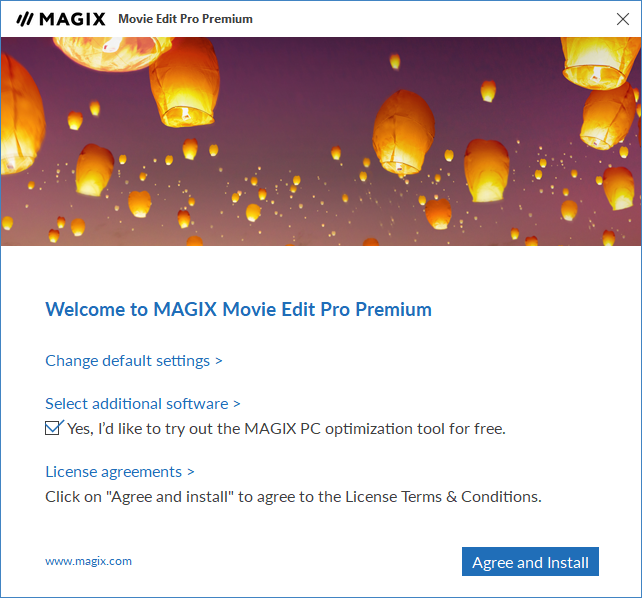Expand the arrow beside Select additional software
The image size is (642, 598).
pyautogui.click(x=237, y=404)
